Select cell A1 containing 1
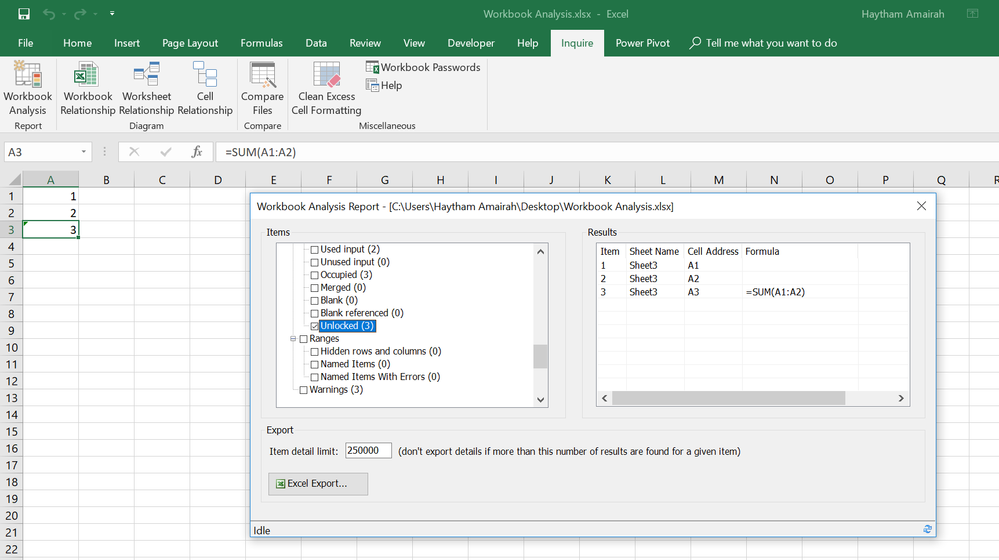This screenshot has height=560, width=999. (x=50, y=196)
